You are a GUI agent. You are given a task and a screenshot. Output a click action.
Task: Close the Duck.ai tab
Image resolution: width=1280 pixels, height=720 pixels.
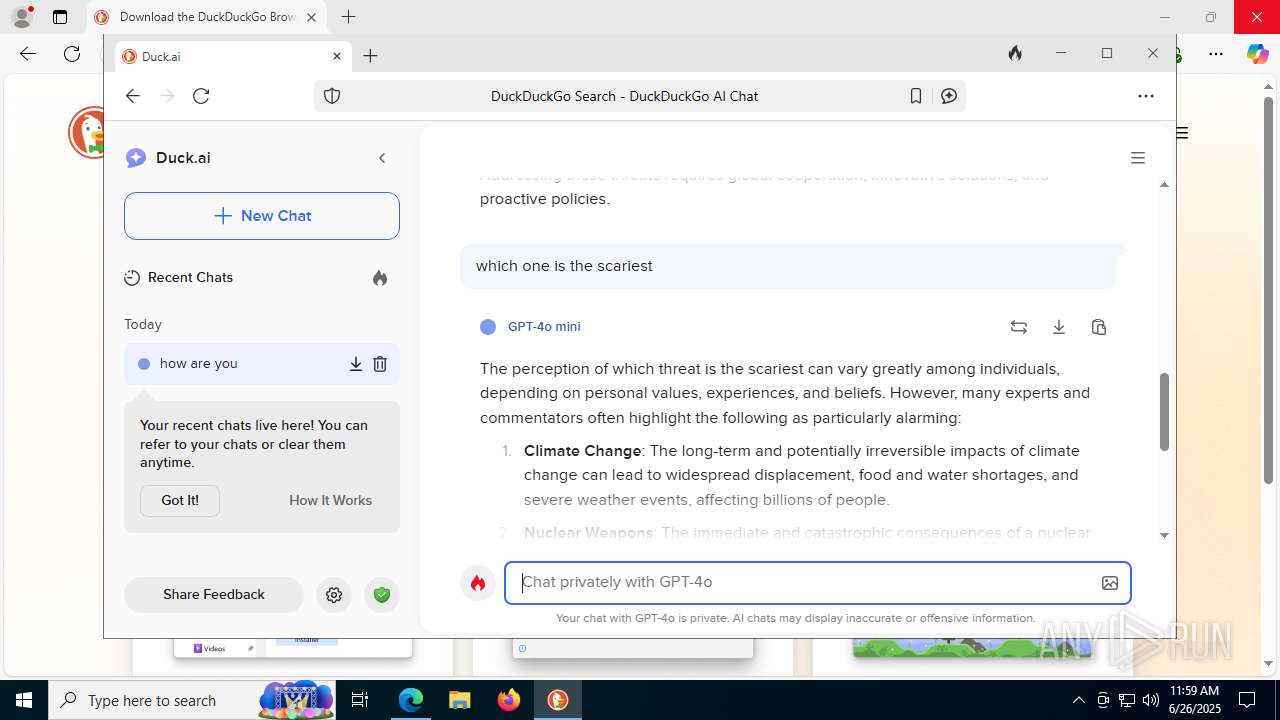click(x=337, y=56)
